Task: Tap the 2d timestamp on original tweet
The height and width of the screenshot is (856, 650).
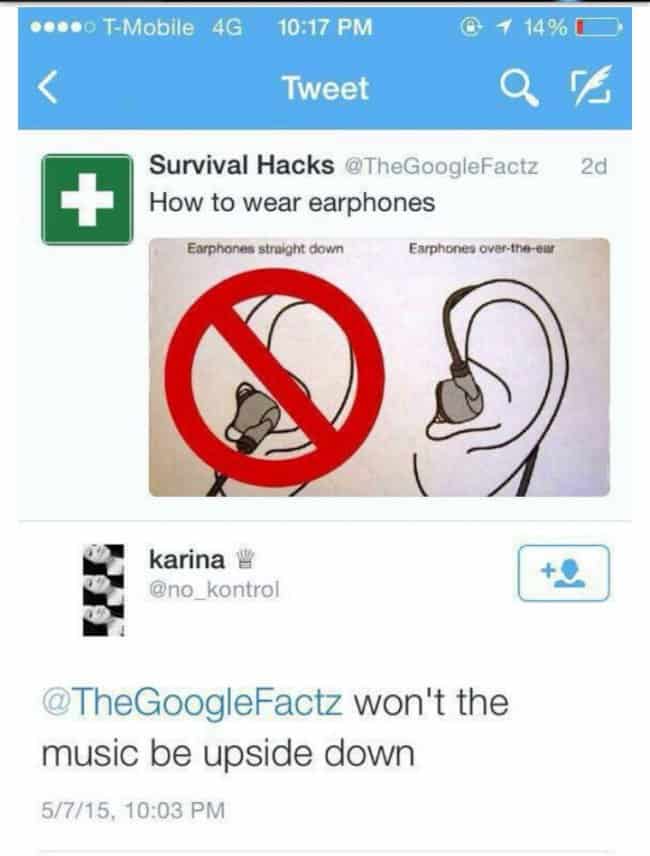Action: click(594, 166)
